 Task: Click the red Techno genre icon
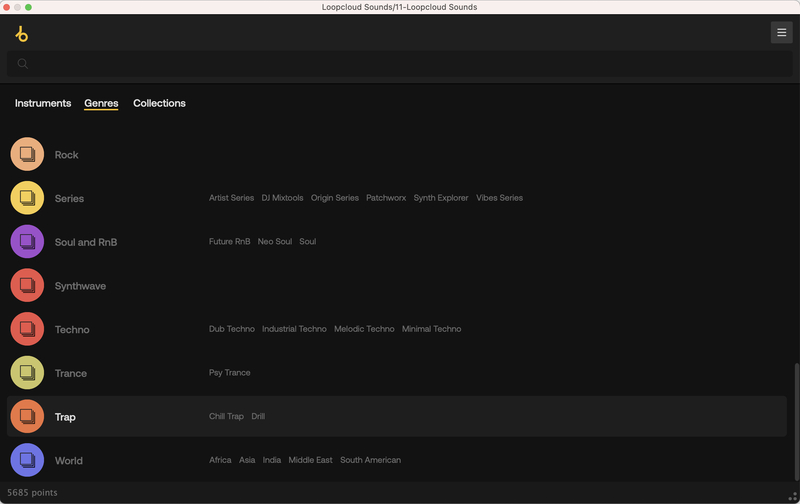pyautogui.click(x=27, y=329)
